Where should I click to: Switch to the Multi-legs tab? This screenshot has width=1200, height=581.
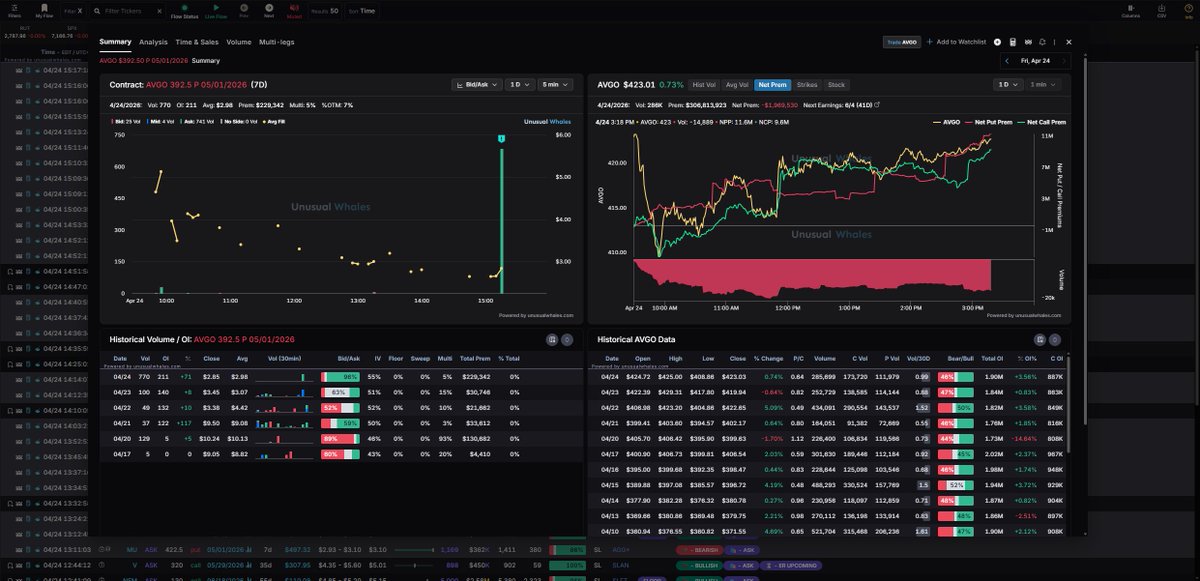pos(278,42)
